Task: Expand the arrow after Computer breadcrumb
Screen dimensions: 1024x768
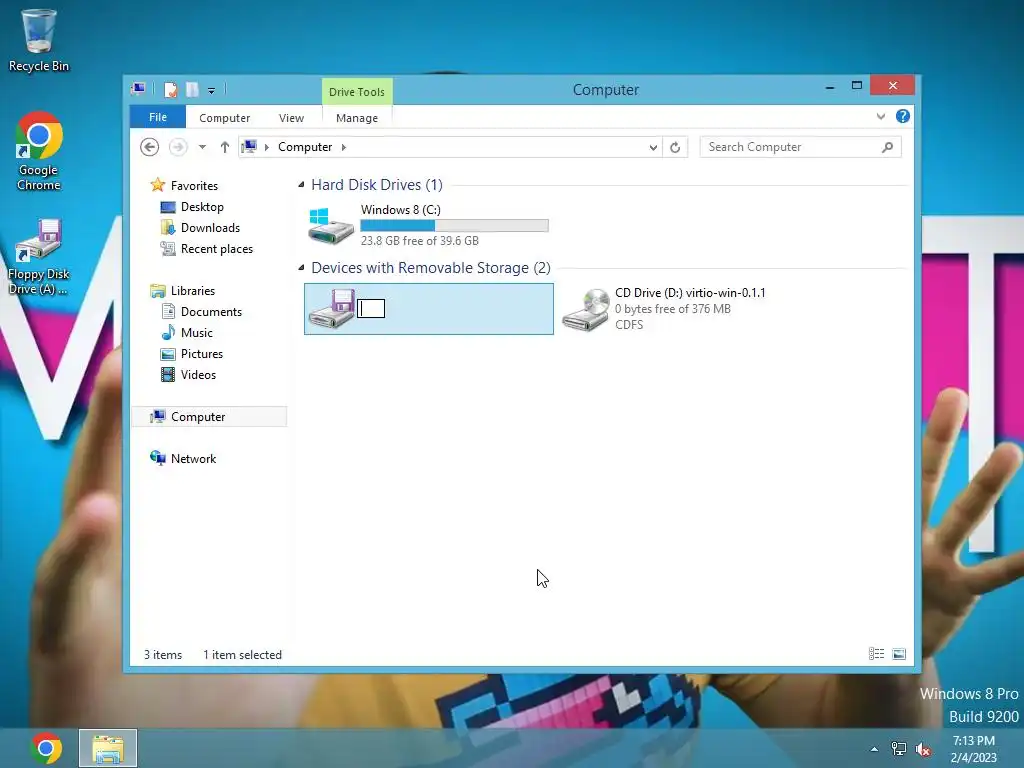Action: (x=344, y=147)
